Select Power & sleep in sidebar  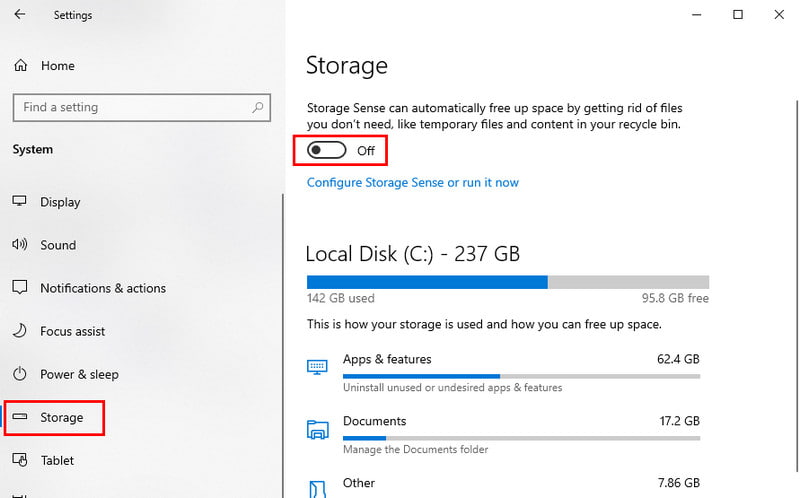pyautogui.click(x=79, y=374)
